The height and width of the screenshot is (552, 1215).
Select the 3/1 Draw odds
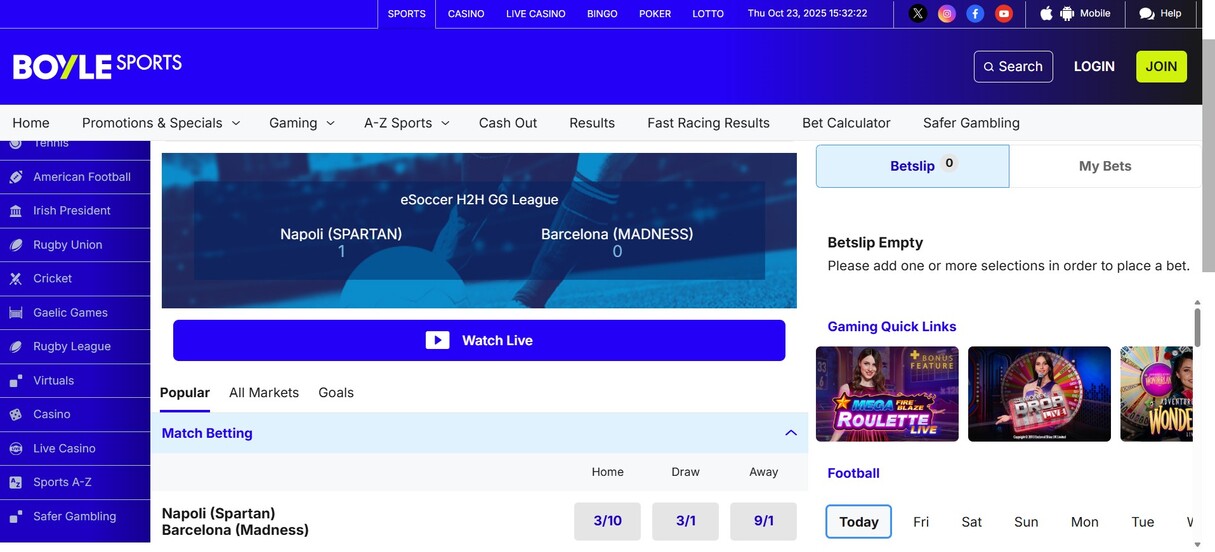pyautogui.click(x=685, y=521)
